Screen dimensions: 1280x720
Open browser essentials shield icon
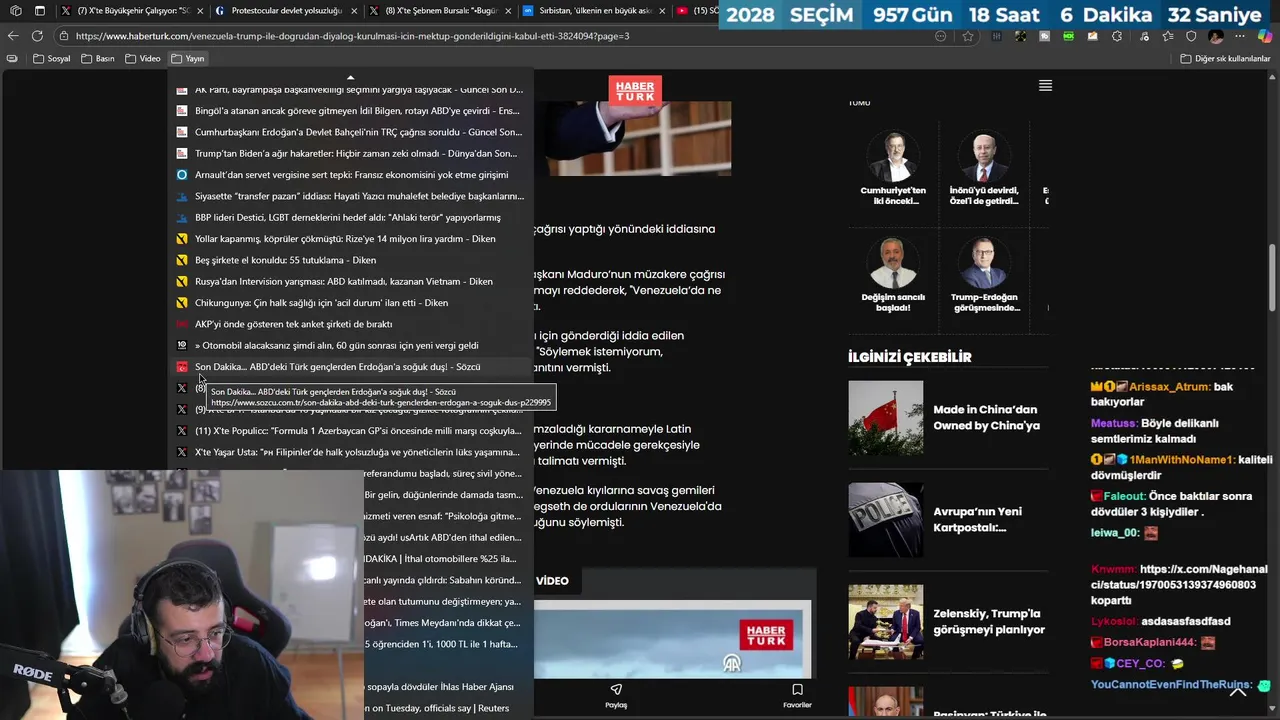(1190, 36)
